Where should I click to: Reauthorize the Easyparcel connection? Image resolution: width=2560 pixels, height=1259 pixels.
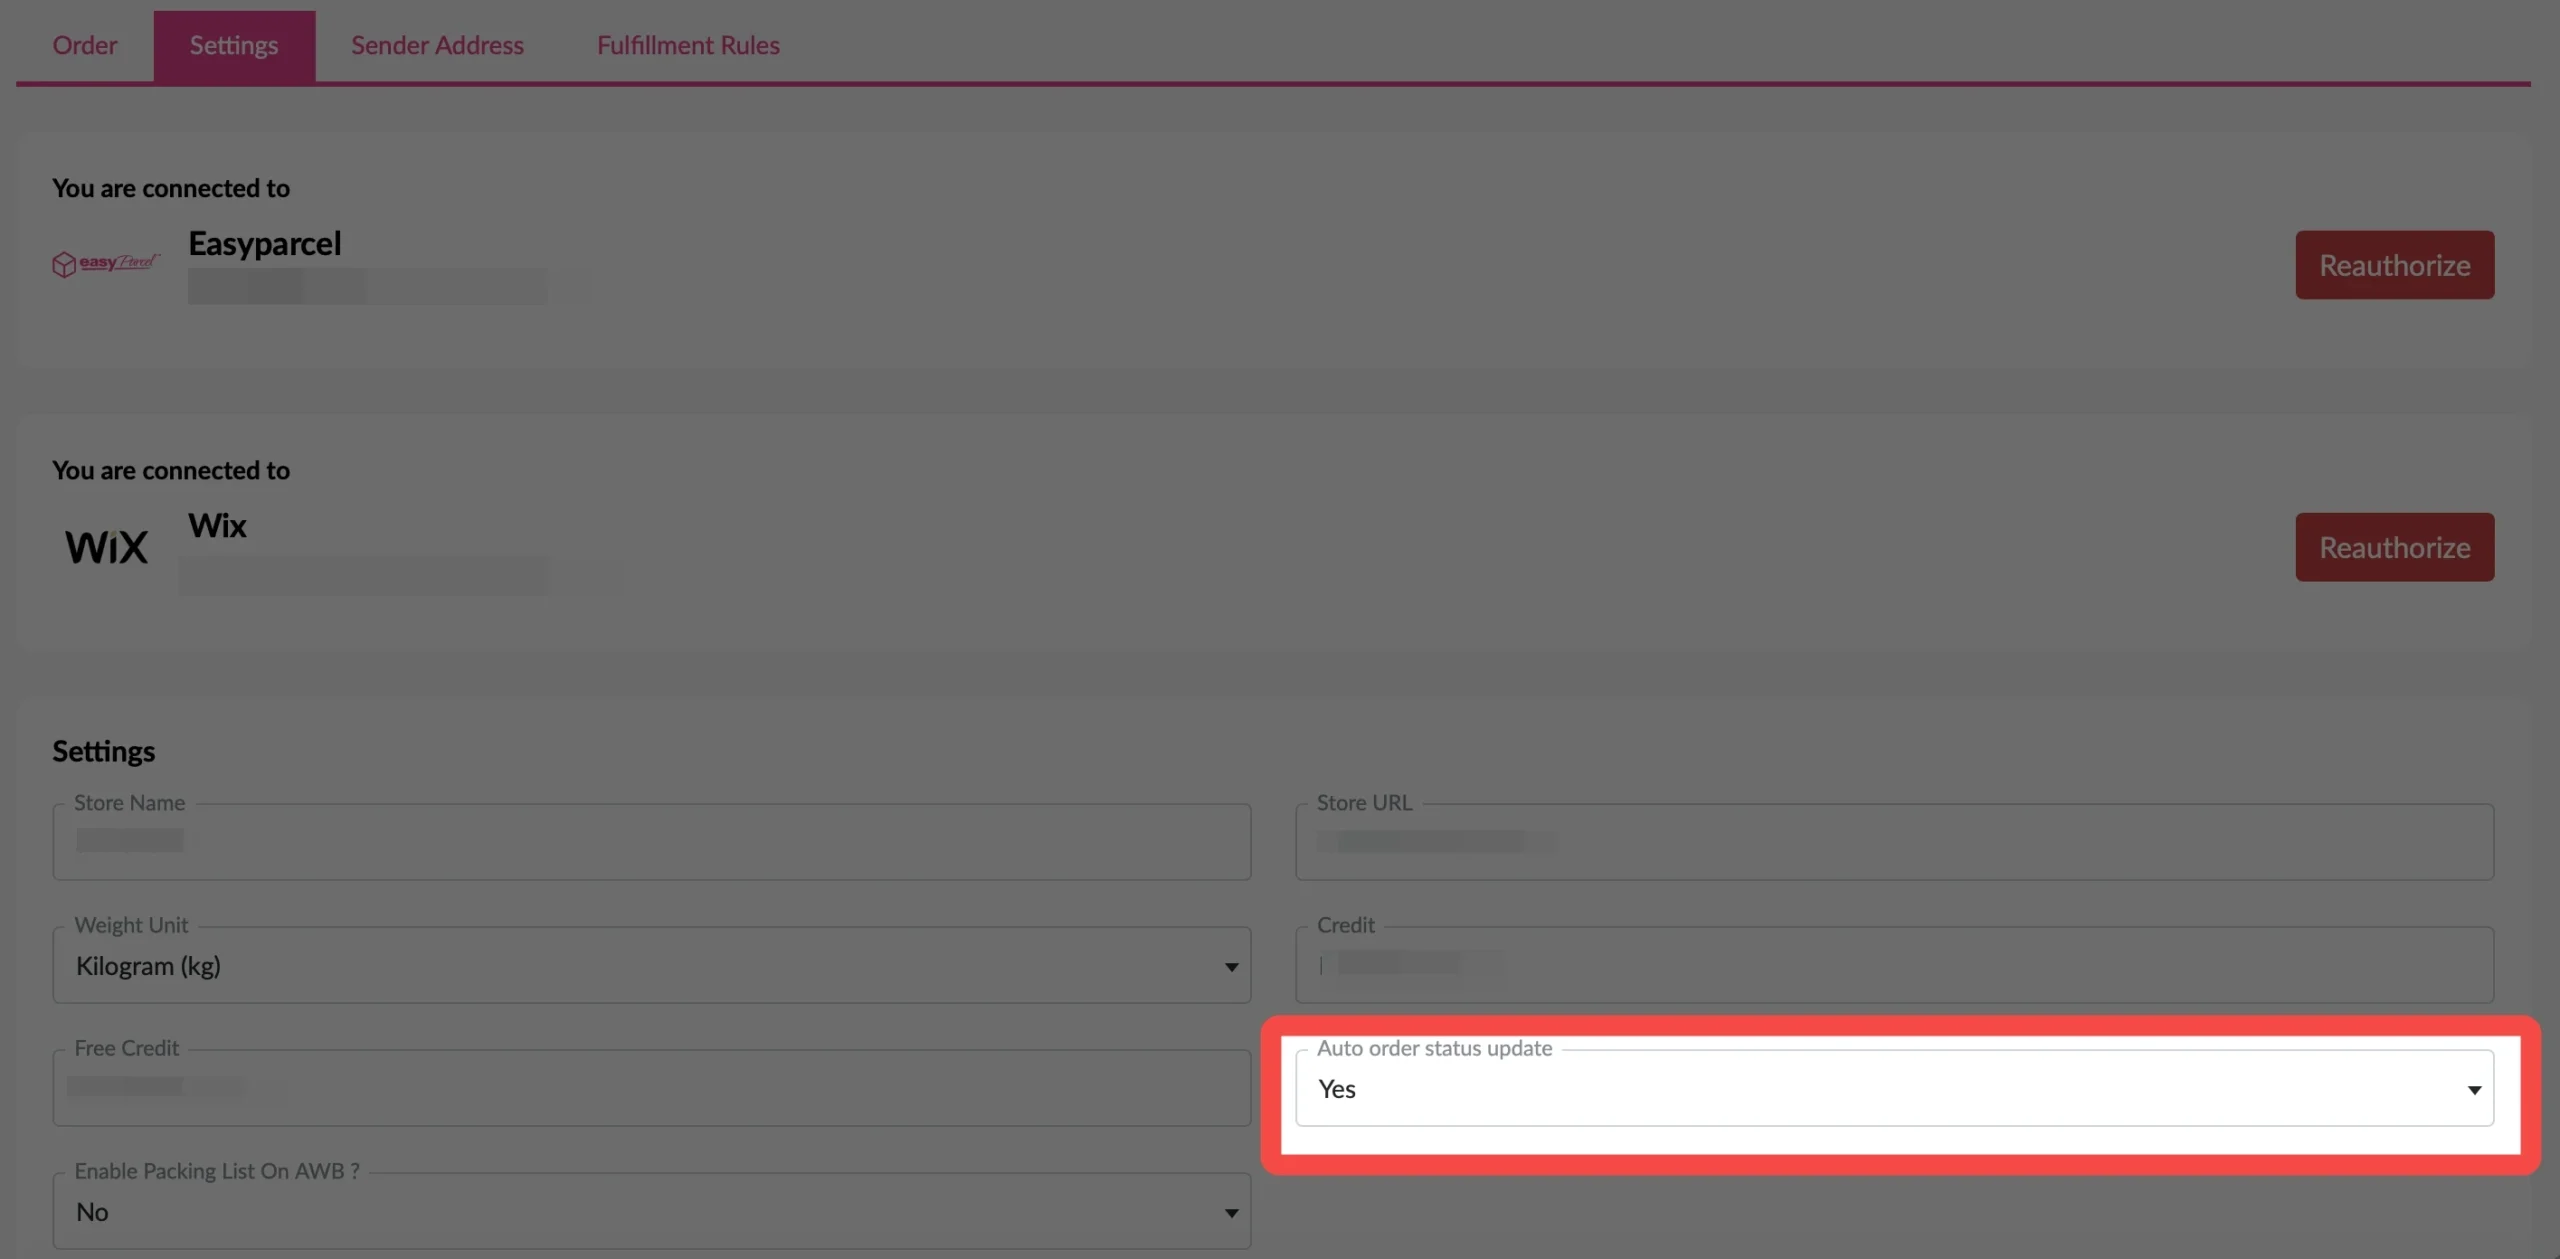[x=2394, y=265]
